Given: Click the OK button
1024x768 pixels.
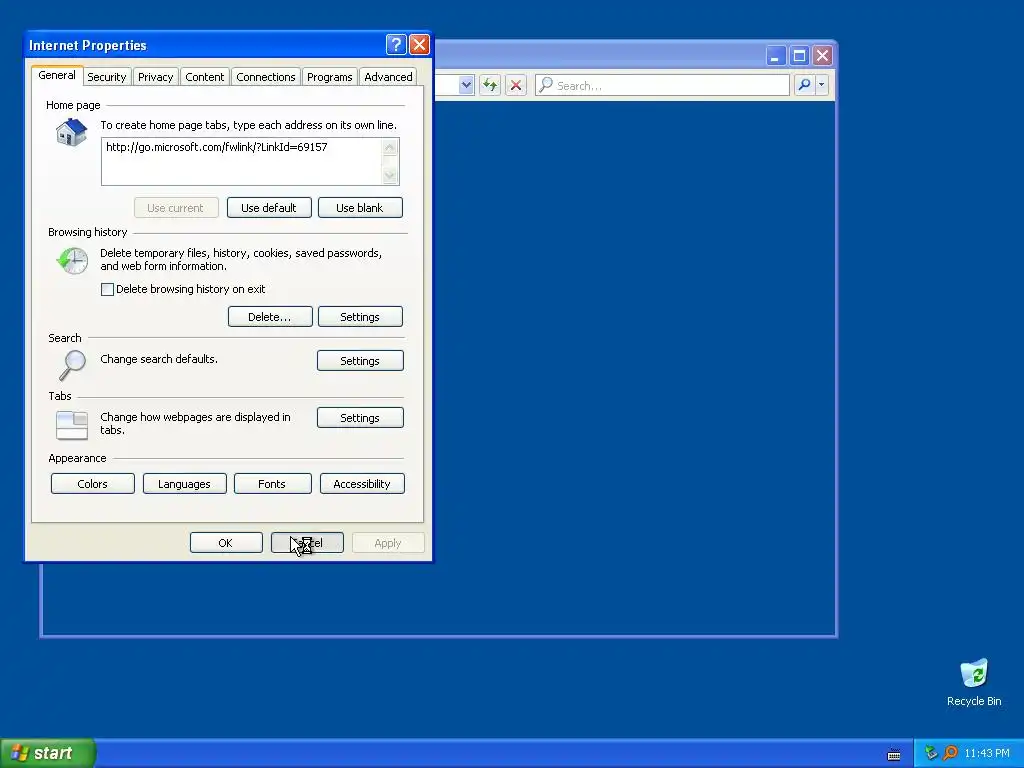Looking at the screenshot, I should point(226,543).
